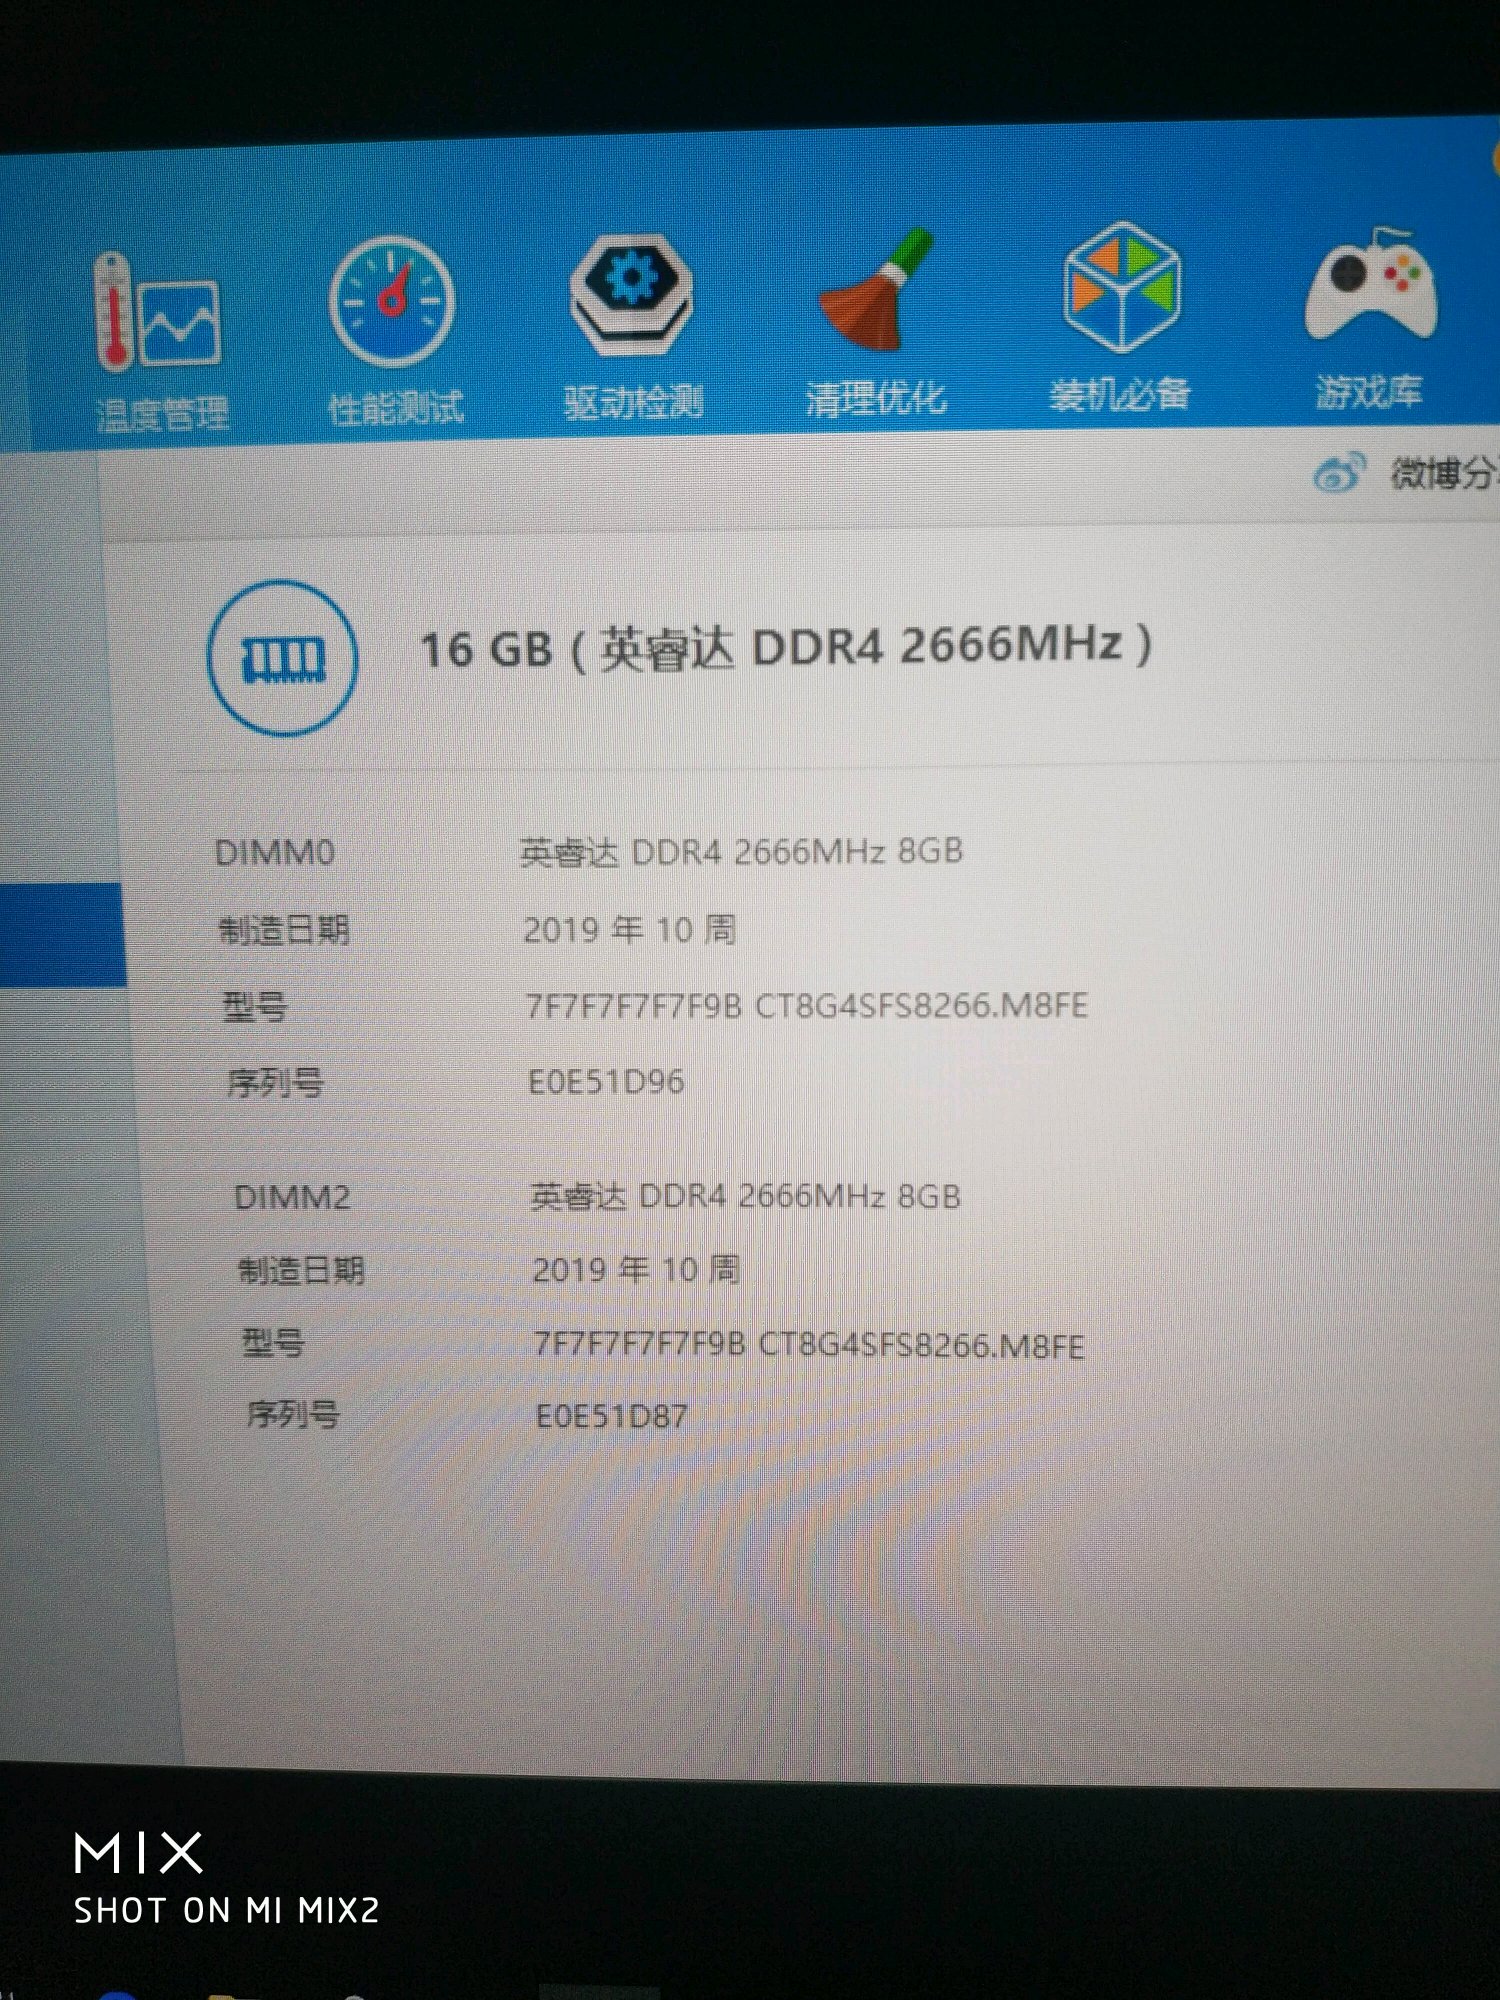
Task: Select the highlighted blue sidebar item
Action: pyautogui.click(x=62, y=934)
